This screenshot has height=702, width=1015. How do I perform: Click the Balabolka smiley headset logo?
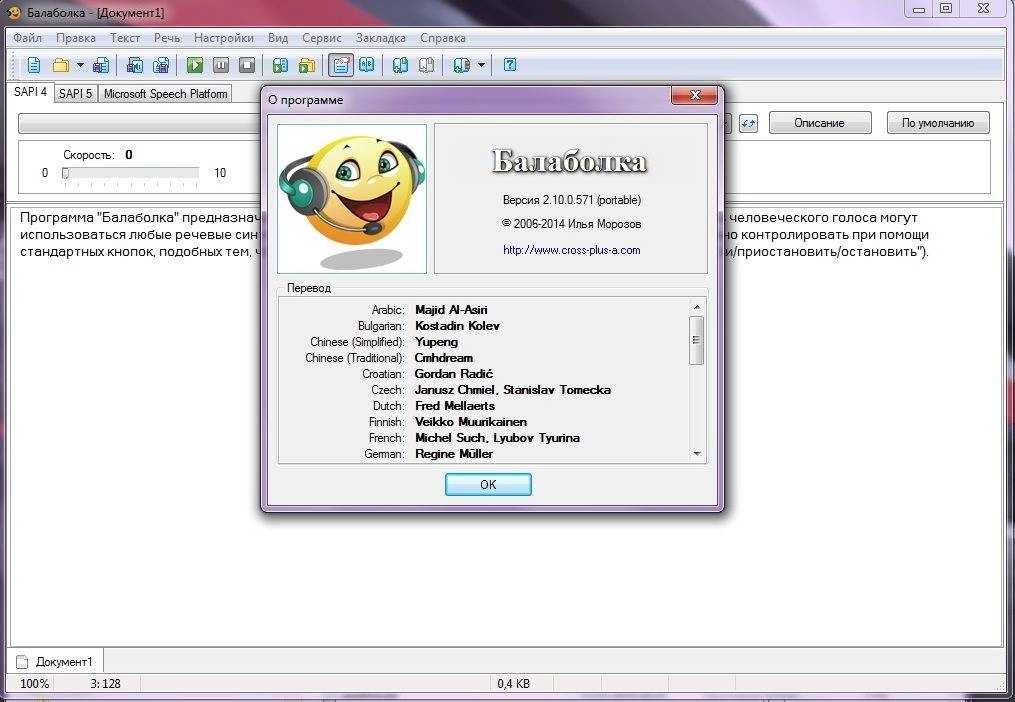tap(352, 199)
